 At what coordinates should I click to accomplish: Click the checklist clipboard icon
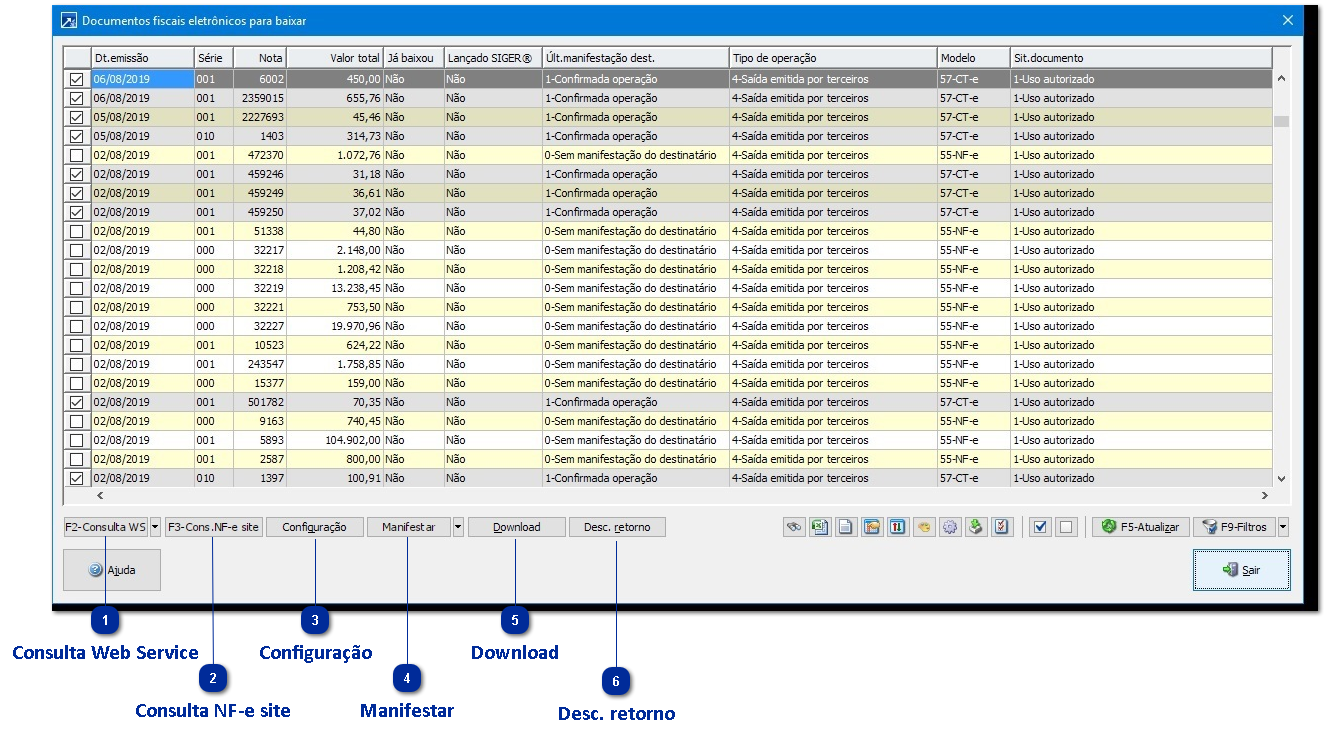[1002, 527]
